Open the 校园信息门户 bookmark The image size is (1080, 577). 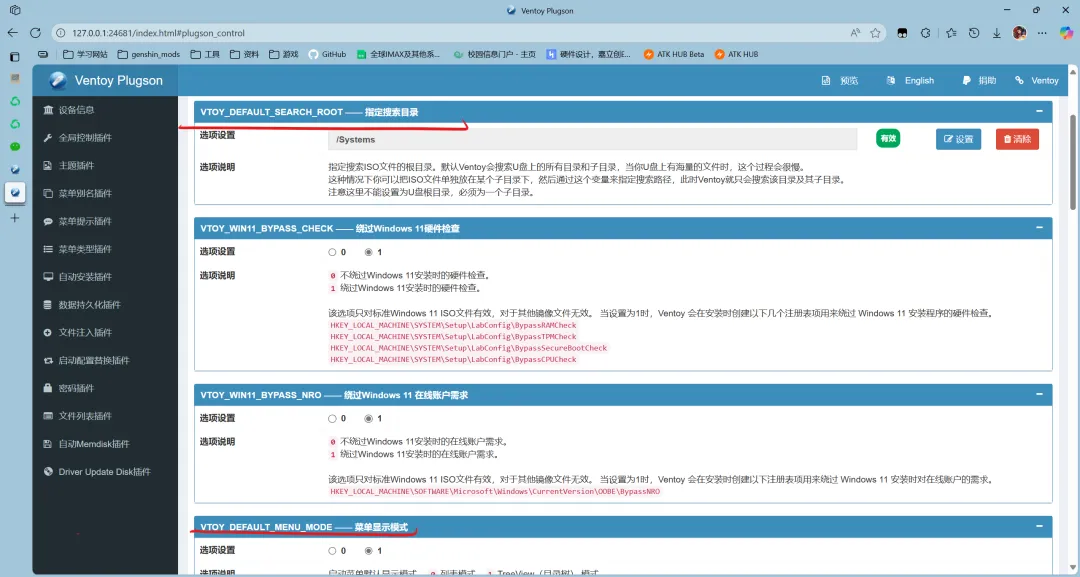tap(495, 54)
